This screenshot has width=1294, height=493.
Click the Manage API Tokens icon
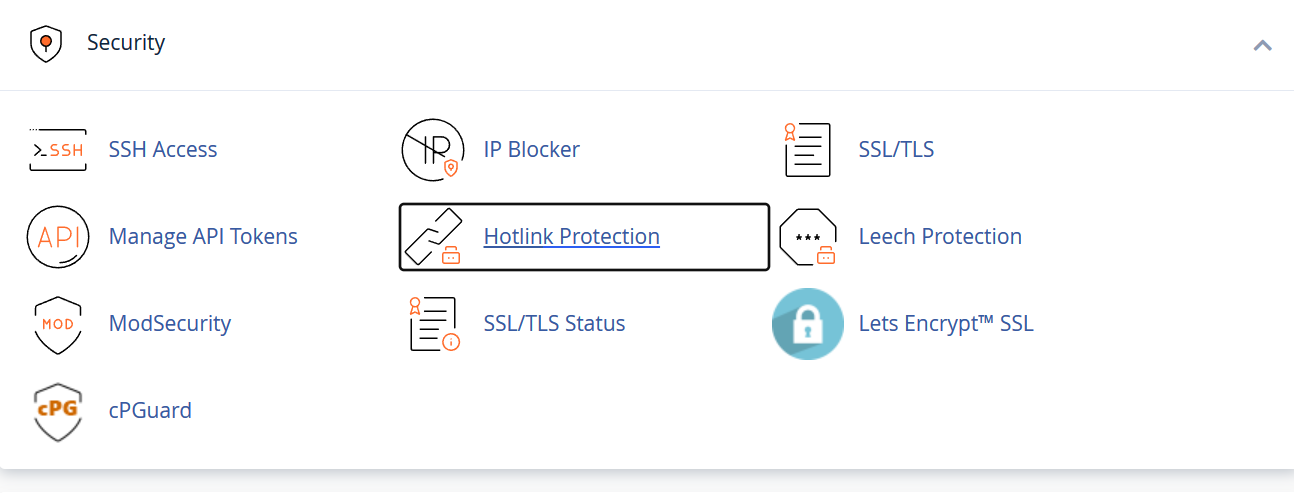tap(58, 237)
